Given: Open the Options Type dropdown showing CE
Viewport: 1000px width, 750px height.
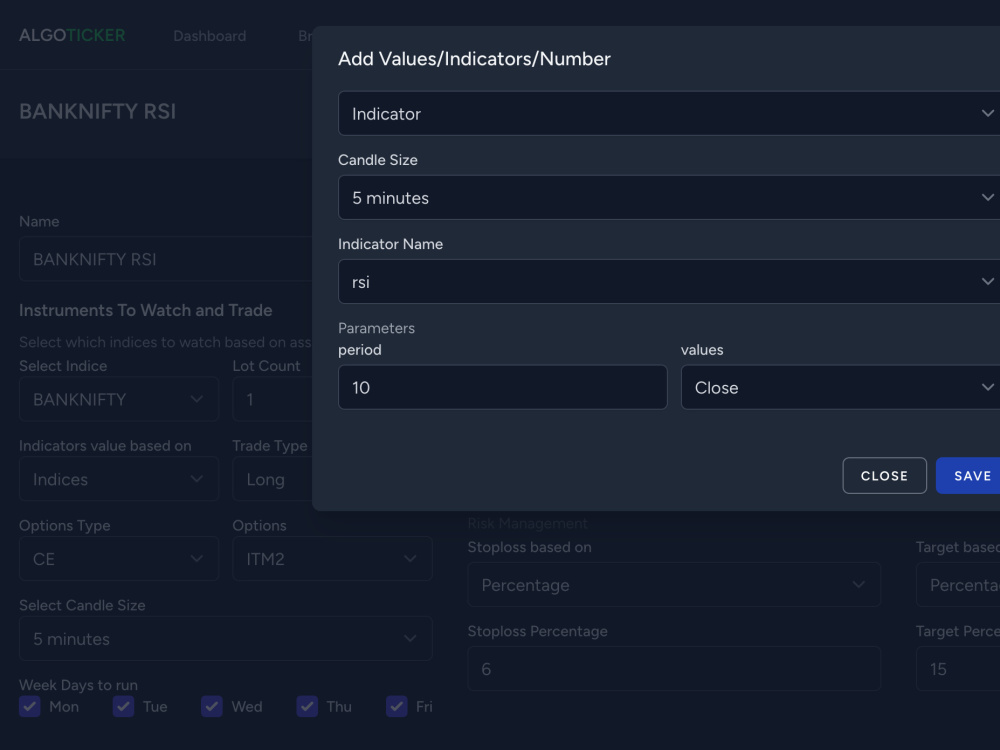Looking at the screenshot, I should pyautogui.click(x=119, y=559).
